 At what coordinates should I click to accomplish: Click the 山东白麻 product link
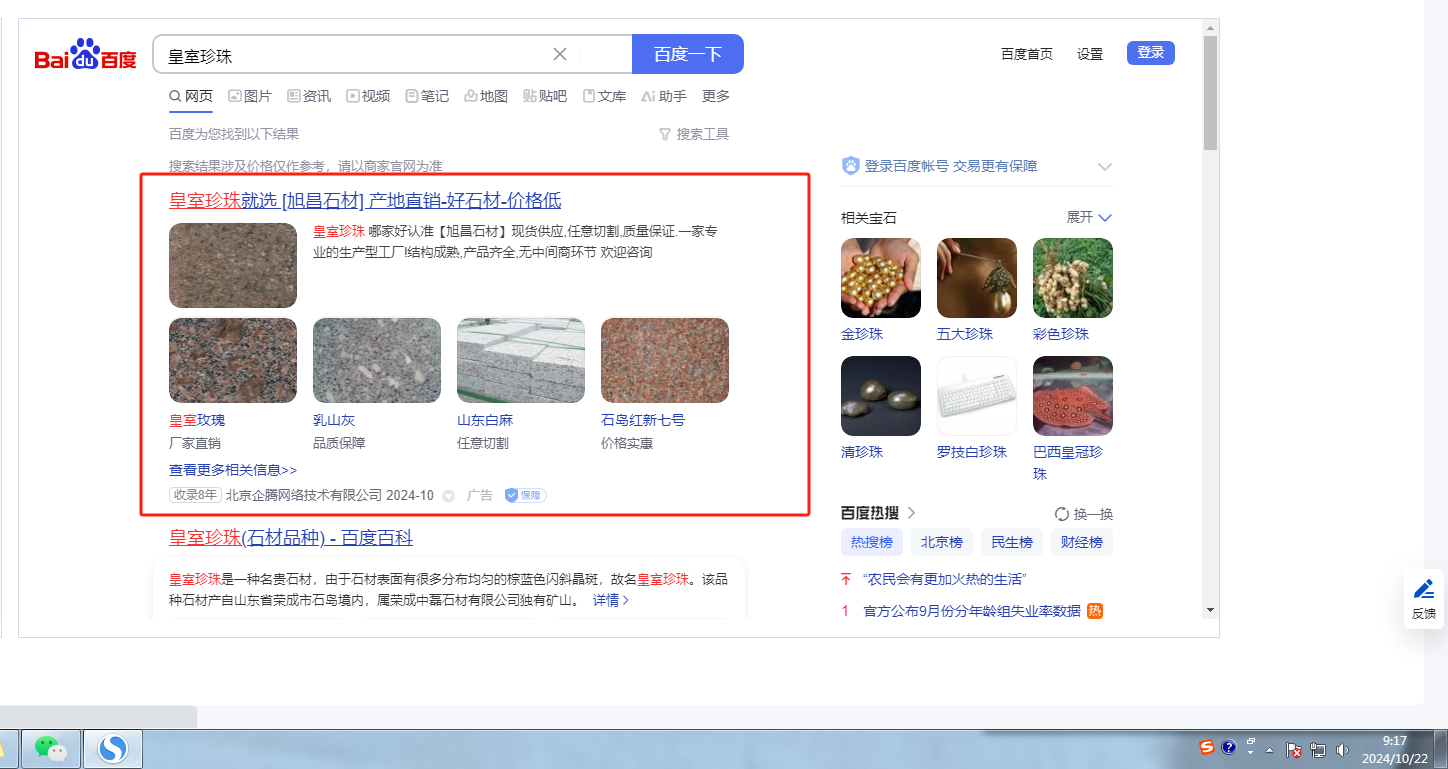[485, 420]
